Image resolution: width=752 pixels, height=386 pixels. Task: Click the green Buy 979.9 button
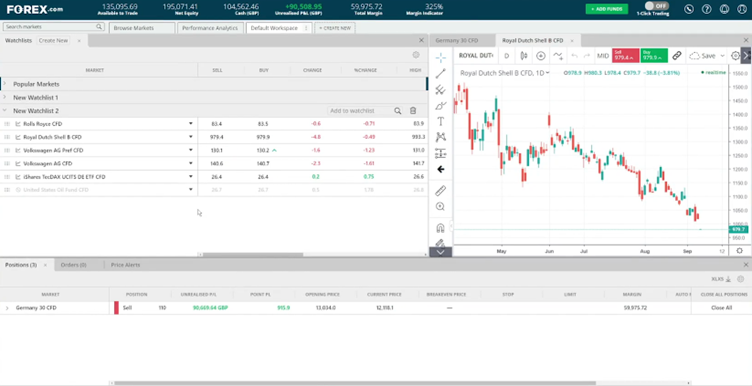click(x=654, y=56)
